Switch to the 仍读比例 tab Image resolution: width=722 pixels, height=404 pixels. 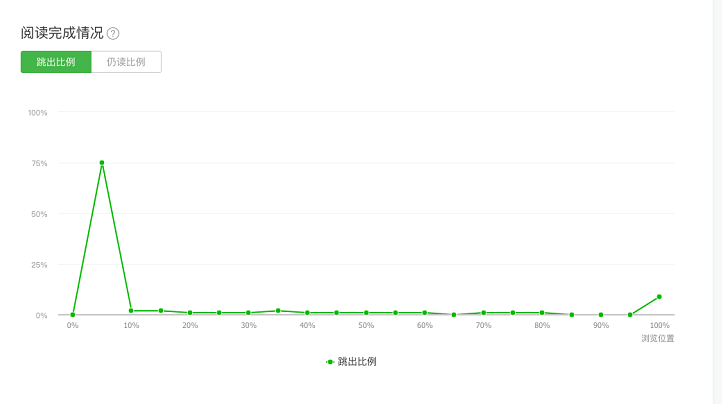(x=126, y=62)
